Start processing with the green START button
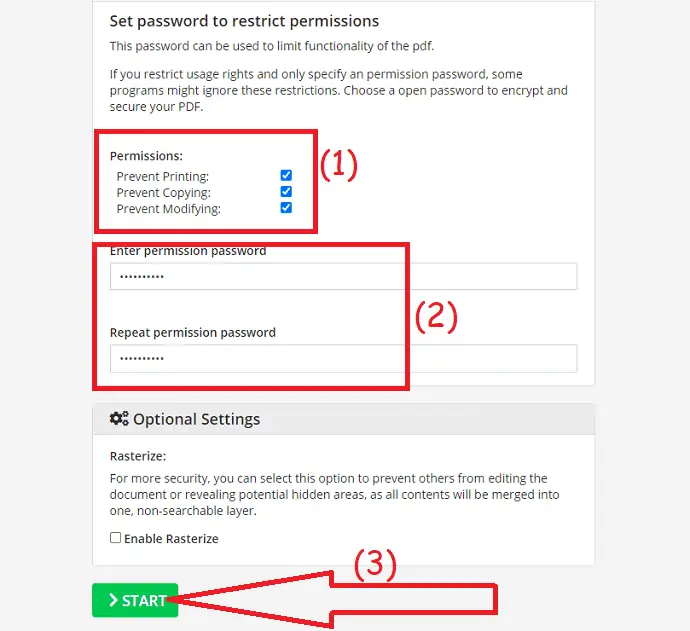 pos(135,600)
